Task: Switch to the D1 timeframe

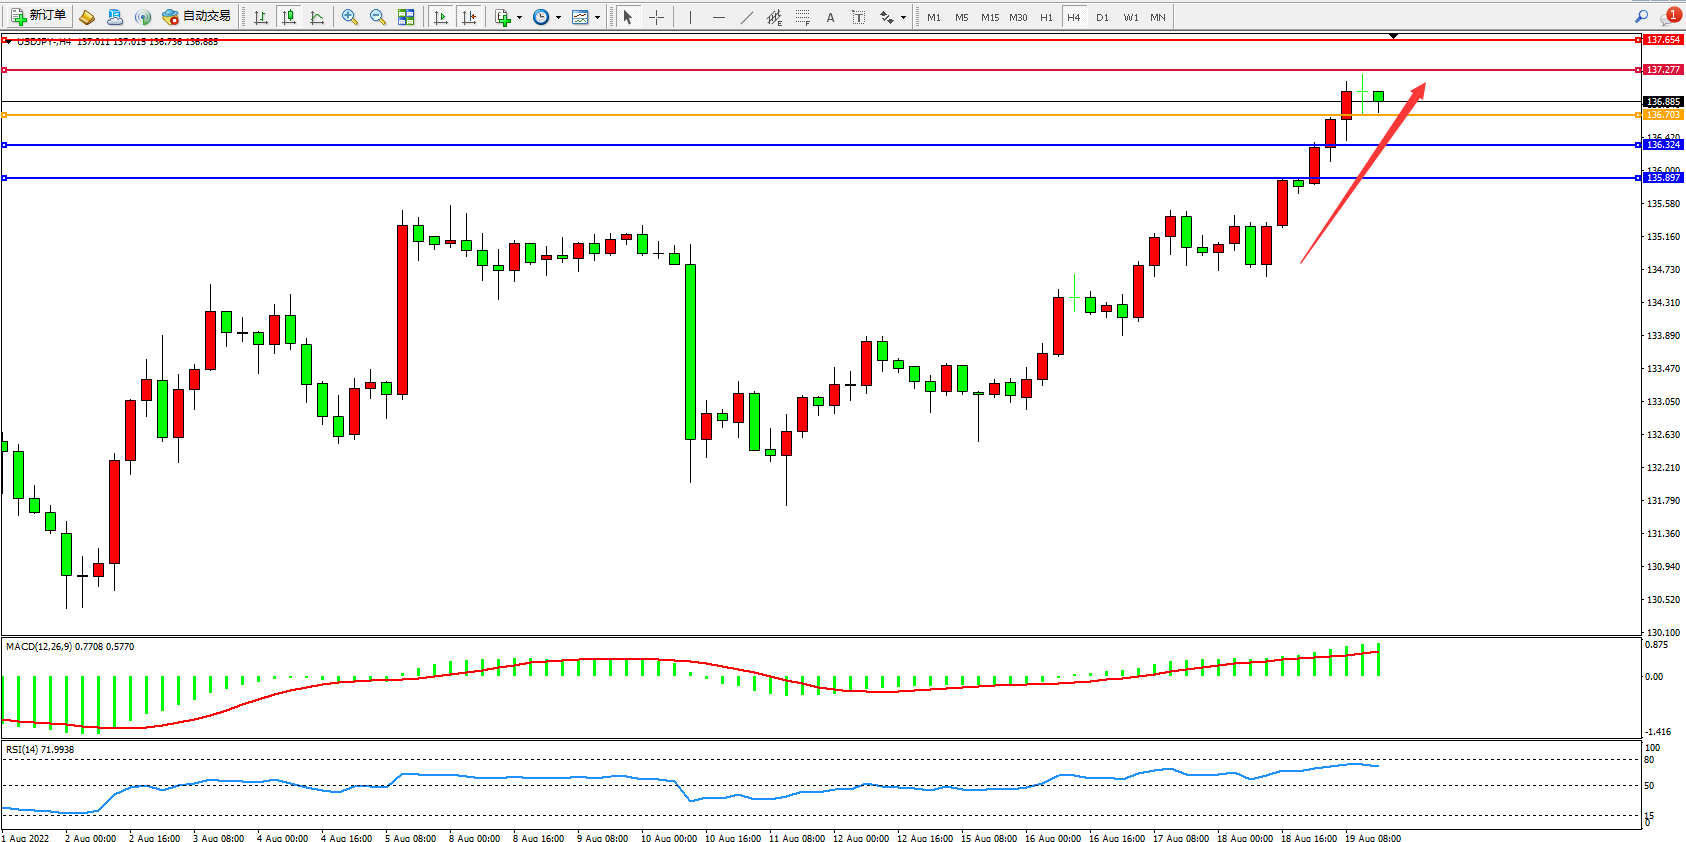Action: (1102, 17)
